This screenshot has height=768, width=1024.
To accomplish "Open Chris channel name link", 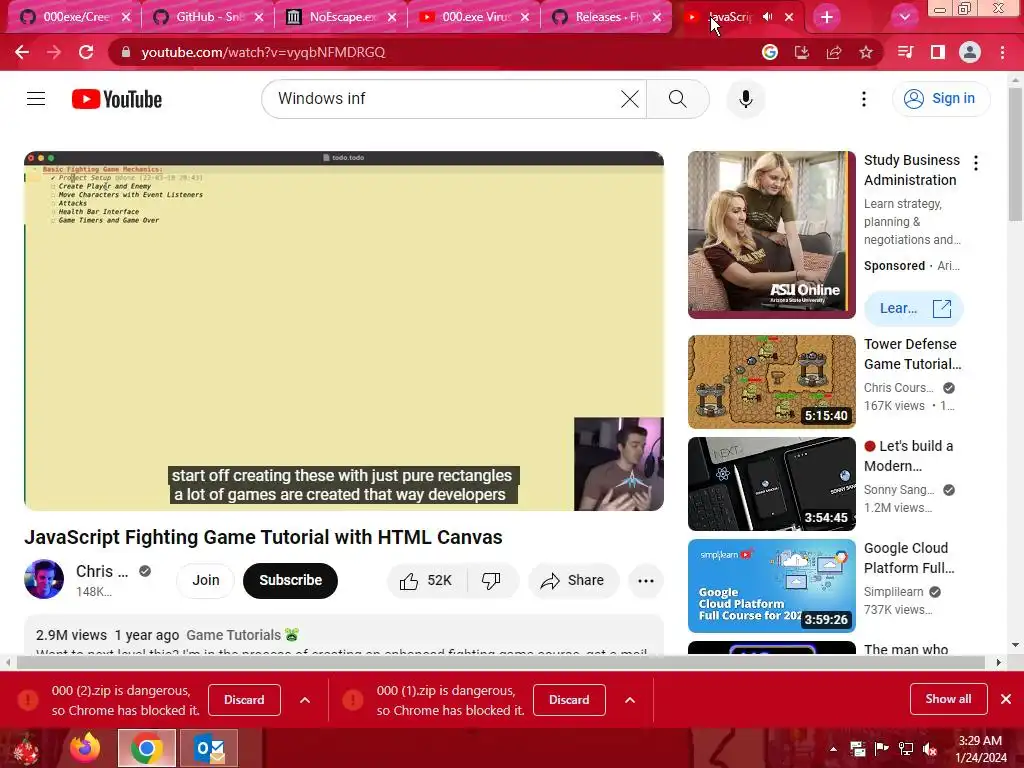I will 102,571.
